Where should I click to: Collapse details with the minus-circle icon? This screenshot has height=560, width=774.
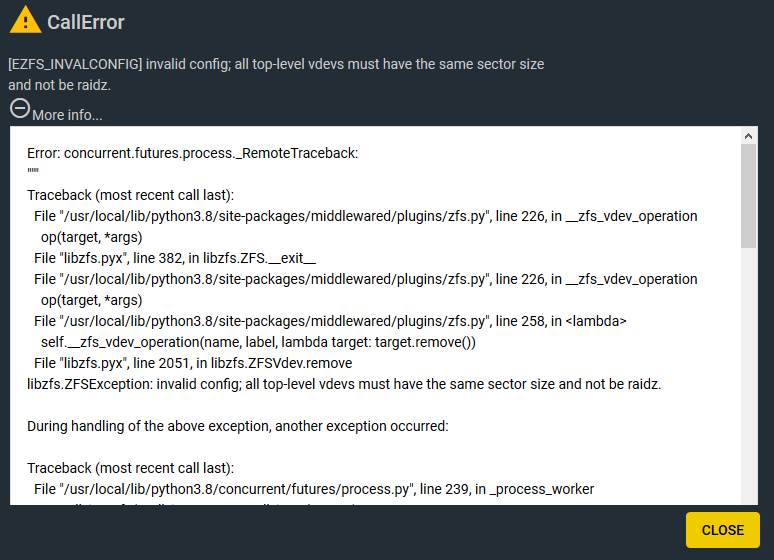19,109
